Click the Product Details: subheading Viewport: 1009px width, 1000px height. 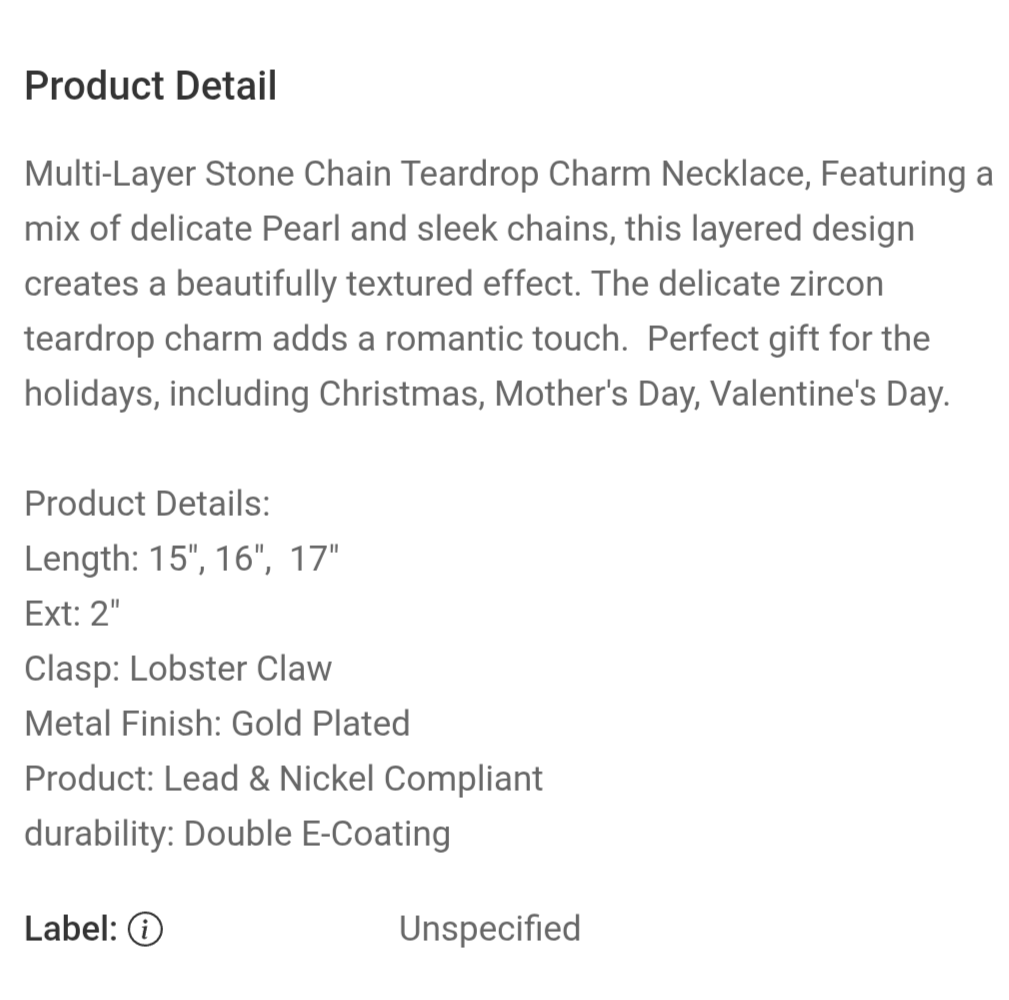point(147,503)
